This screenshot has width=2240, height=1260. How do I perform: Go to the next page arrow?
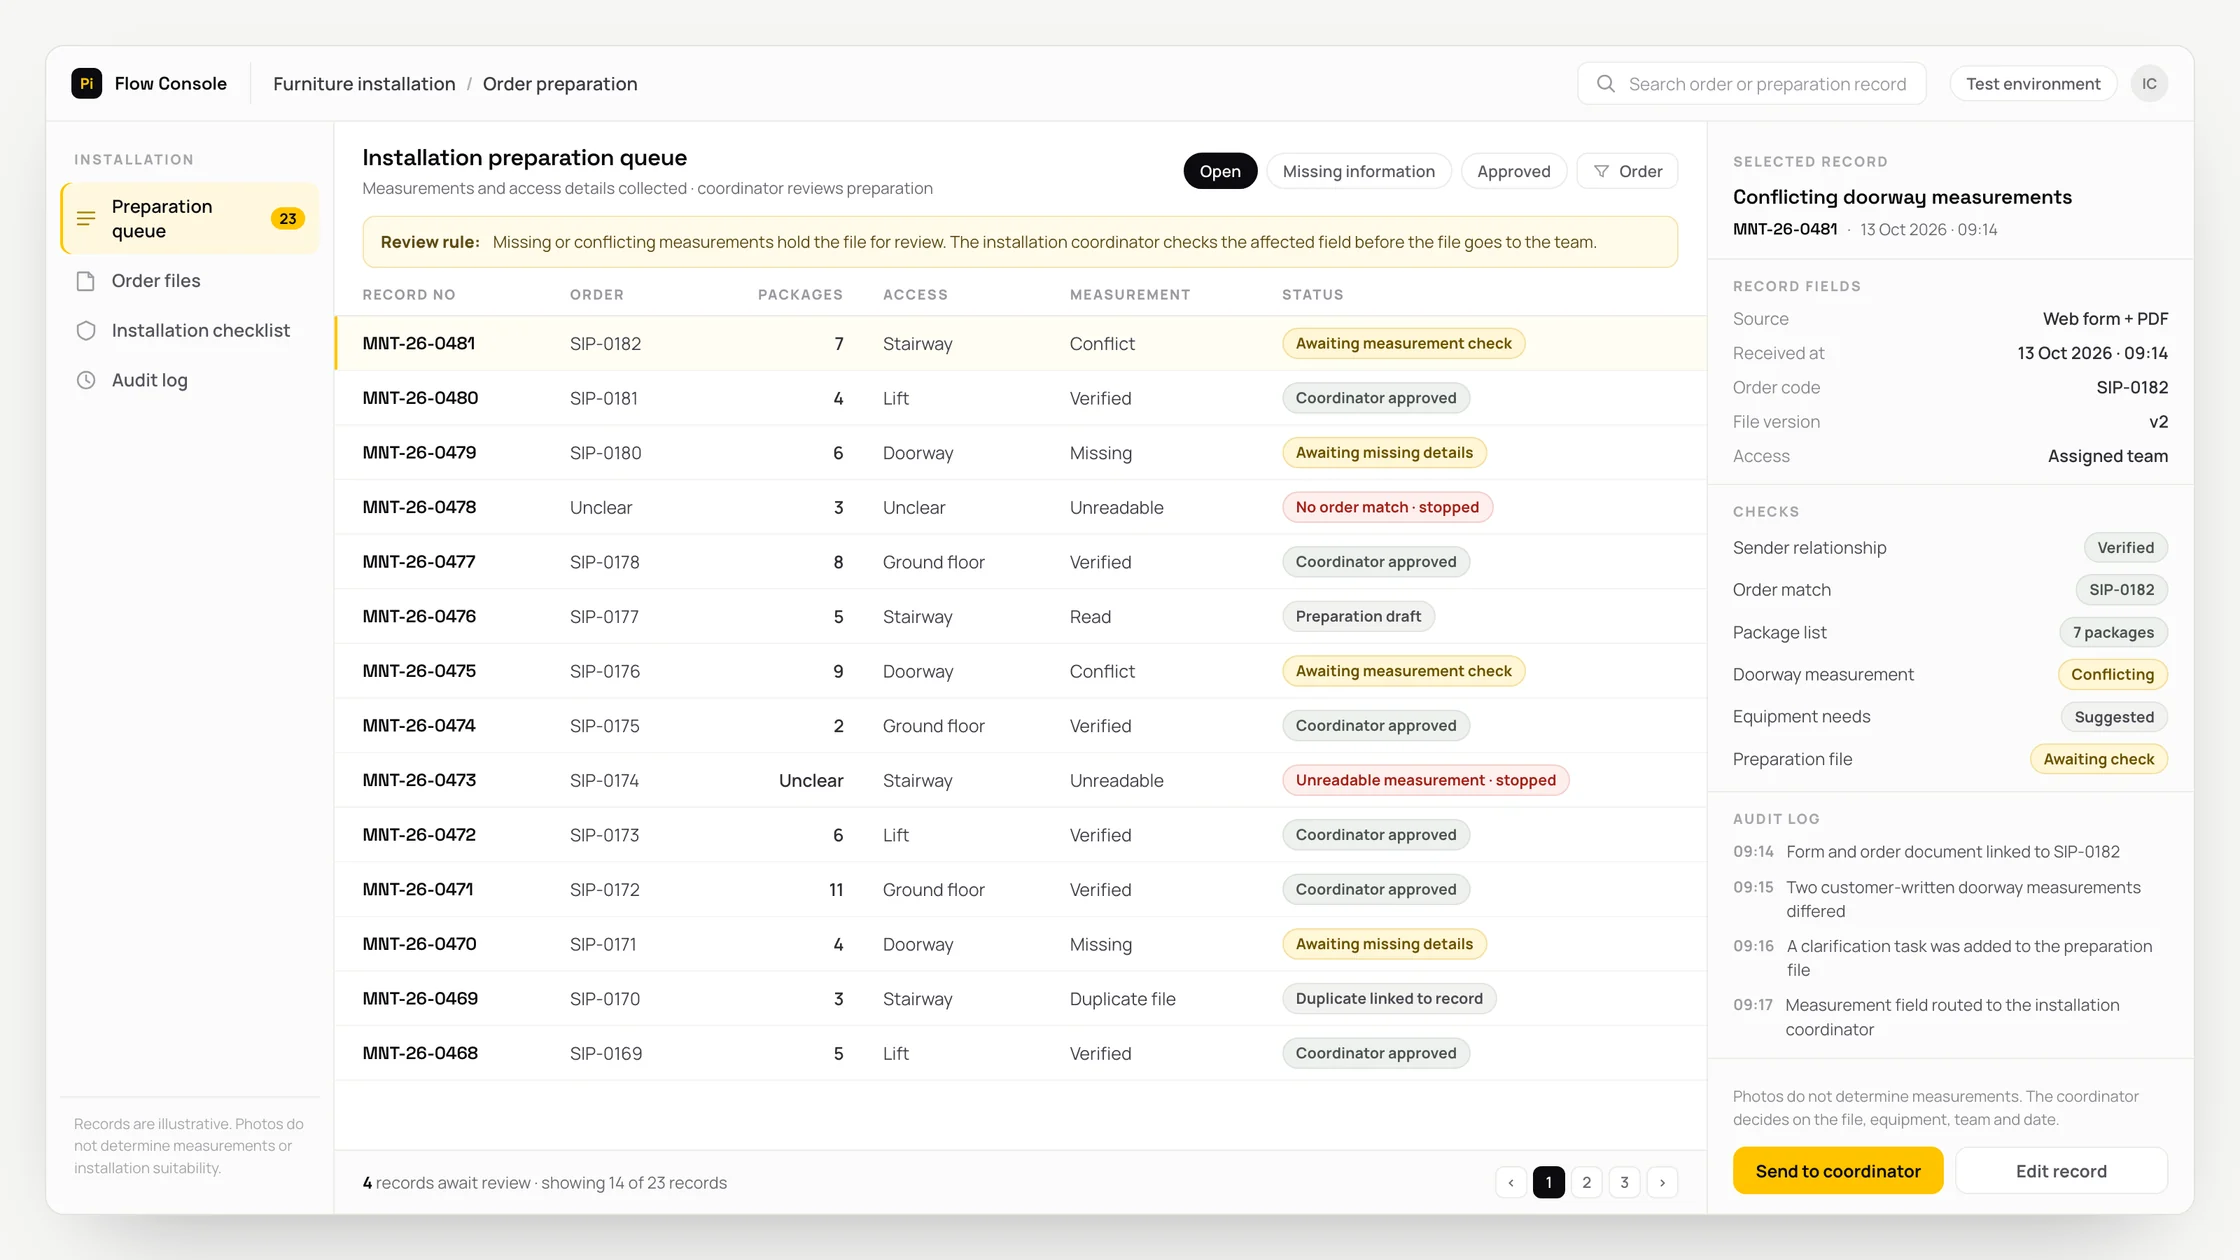1662,1183
